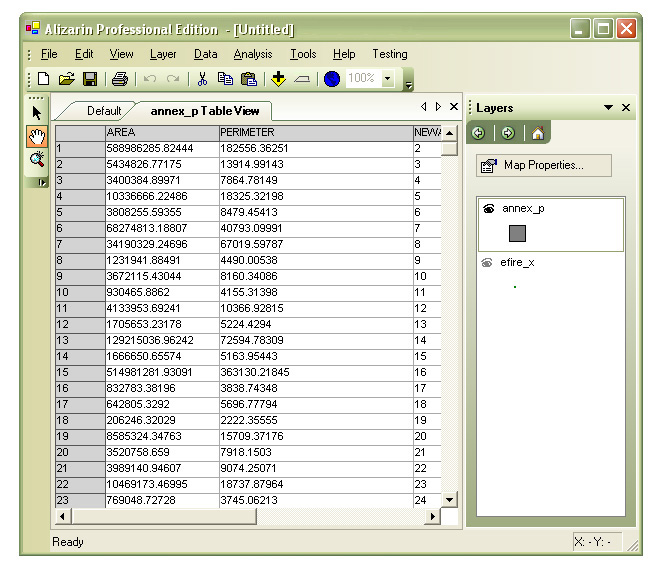662x574 pixels.
Task: Close the Layers panel
Action: click(626, 108)
